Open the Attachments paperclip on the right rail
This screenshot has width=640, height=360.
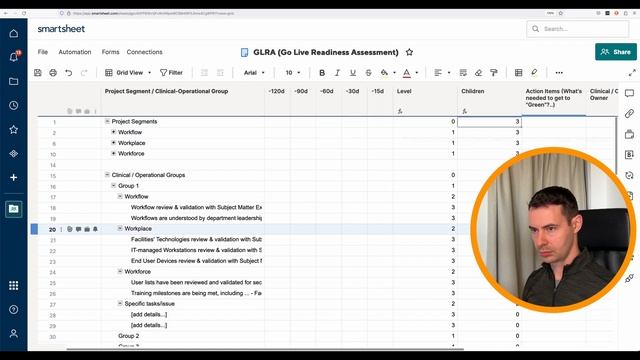[629, 113]
